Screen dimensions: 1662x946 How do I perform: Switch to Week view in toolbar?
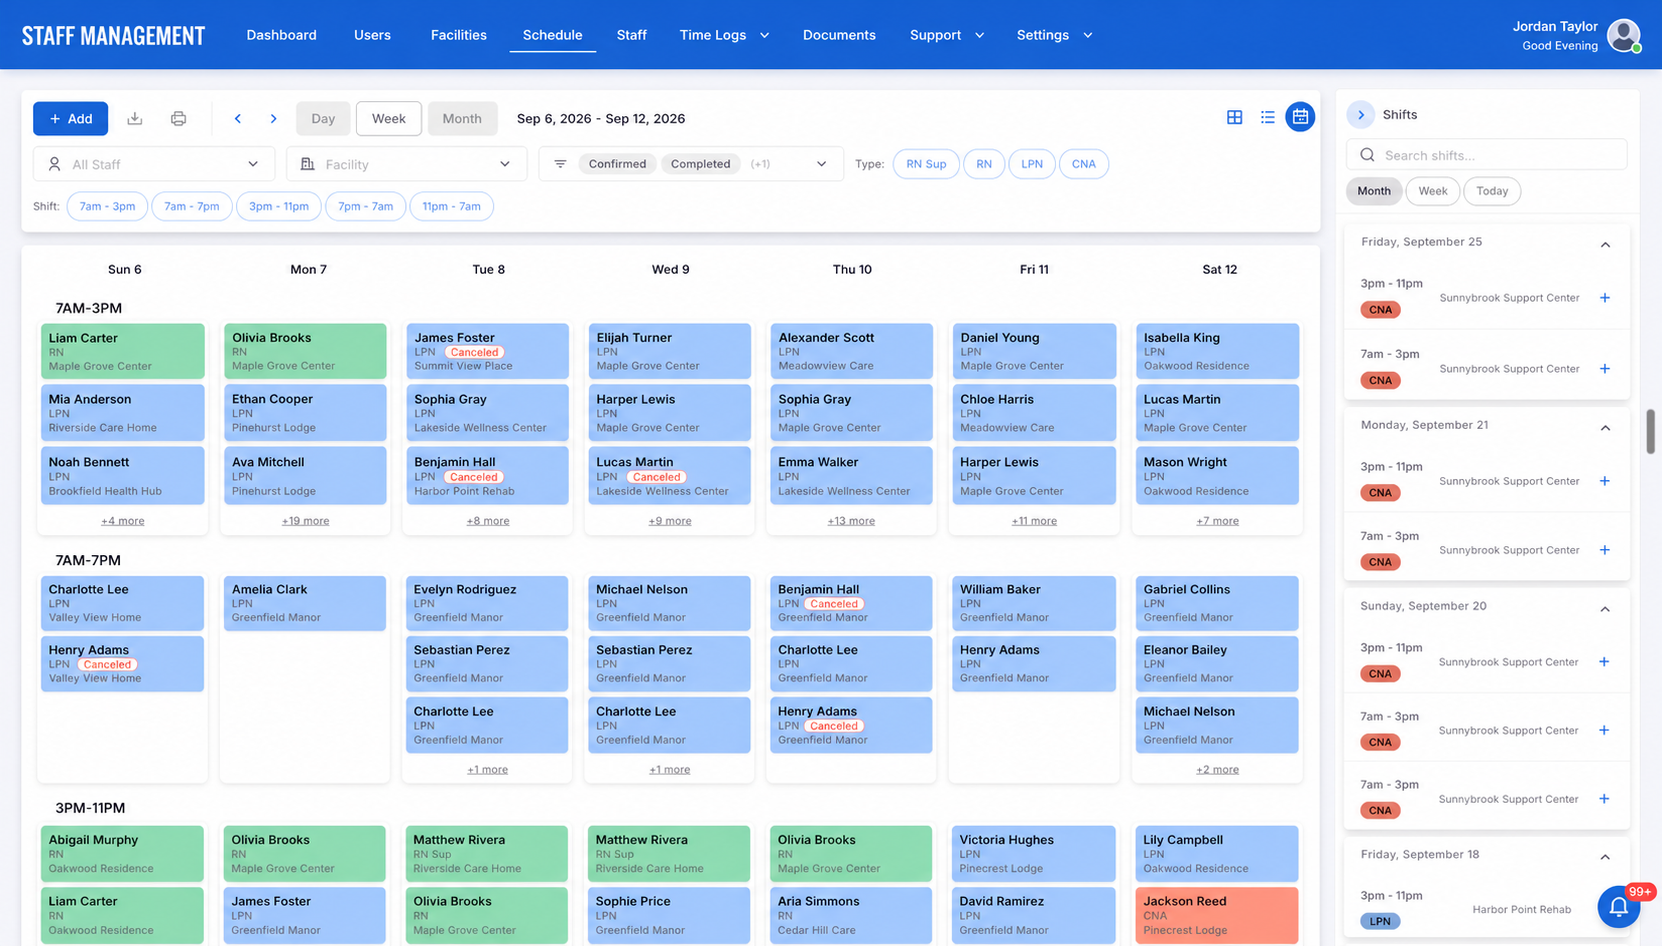coord(389,118)
